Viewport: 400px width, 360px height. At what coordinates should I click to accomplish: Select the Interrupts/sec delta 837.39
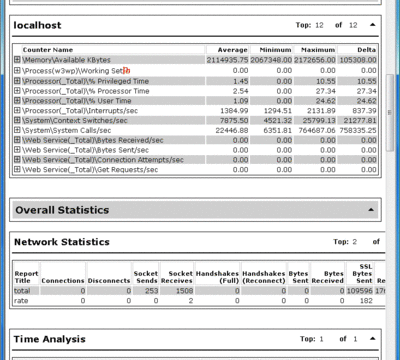[364, 111]
